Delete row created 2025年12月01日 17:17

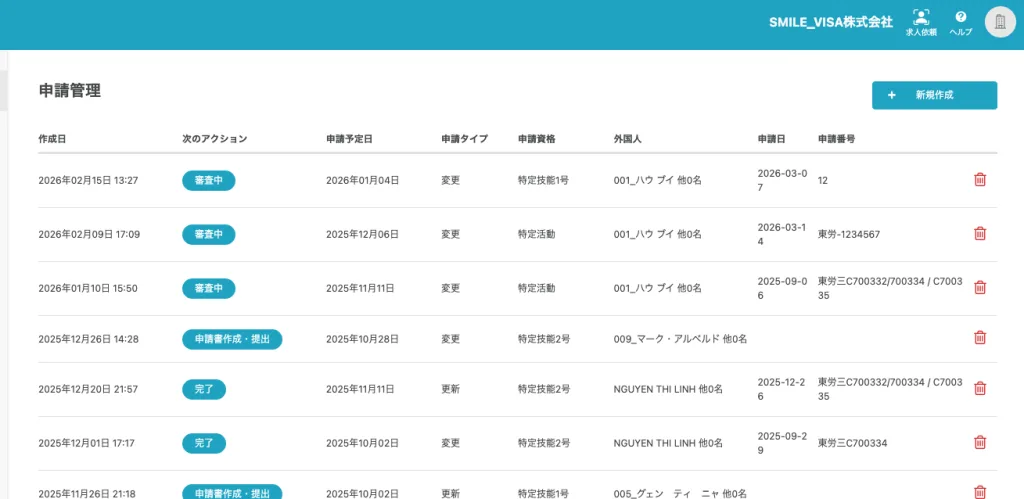pyautogui.click(x=979, y=443)
